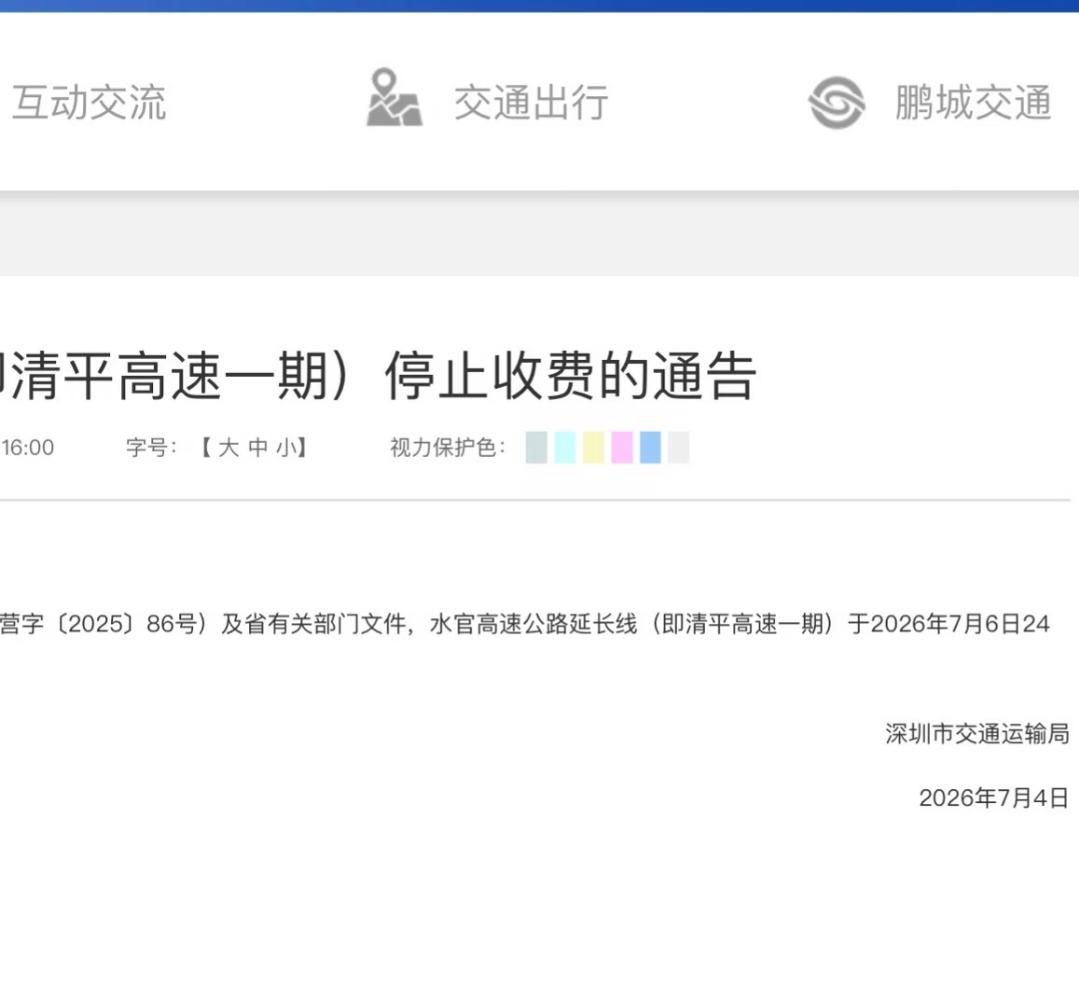1079x991 pixels.
Task: Open the 鹏城交通 navigation item
Action: pyautogui.click(x=972, y=103)
